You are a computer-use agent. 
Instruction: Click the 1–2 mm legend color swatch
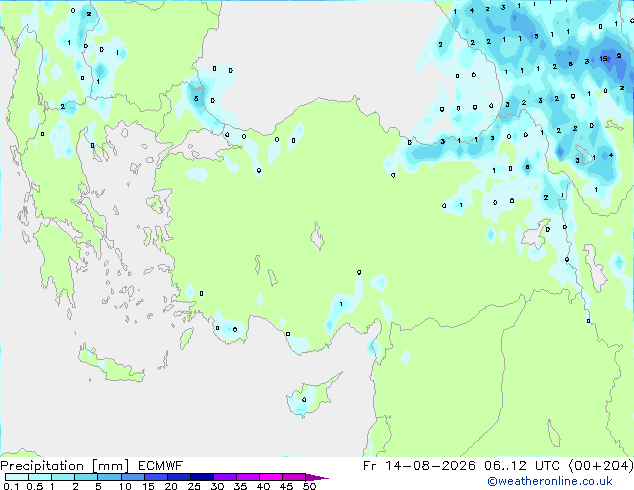pos(63,477)
